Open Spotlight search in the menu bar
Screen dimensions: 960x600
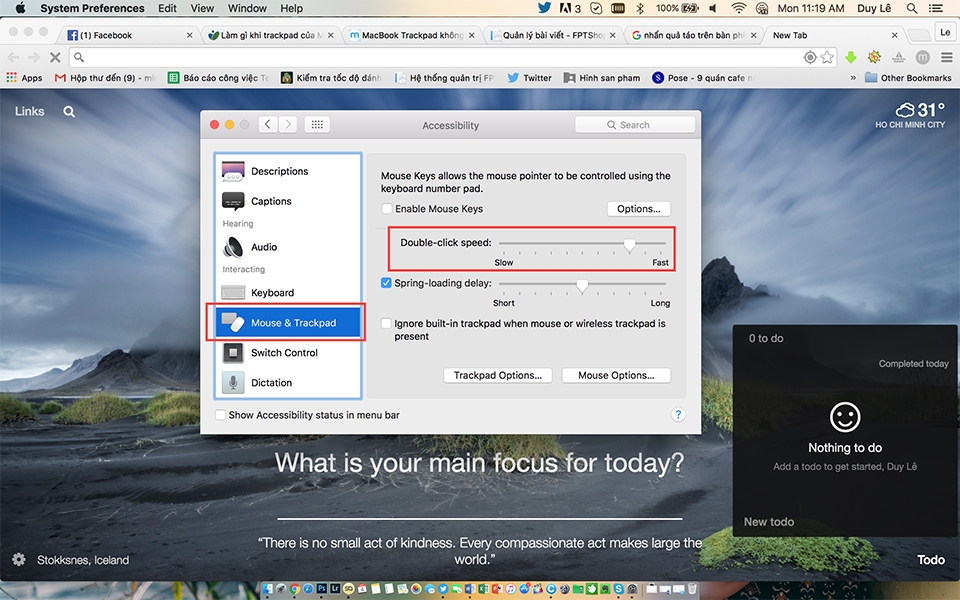(x=912, y=8)
